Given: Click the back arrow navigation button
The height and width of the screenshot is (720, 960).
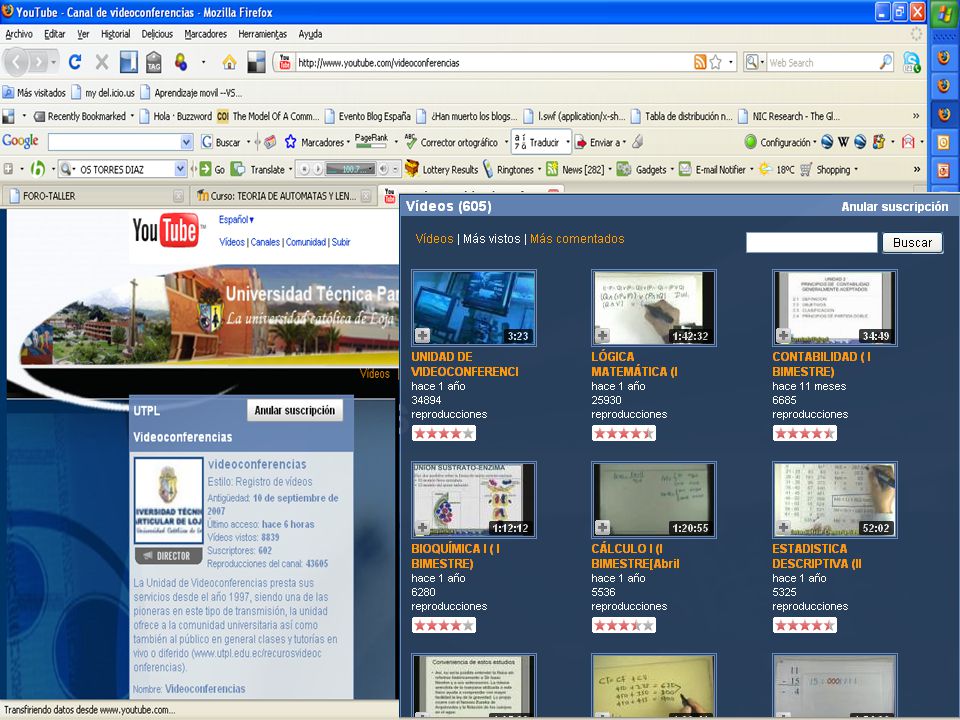Looking at the screenshot, I should pyautogui.click(x=17, y=62).
